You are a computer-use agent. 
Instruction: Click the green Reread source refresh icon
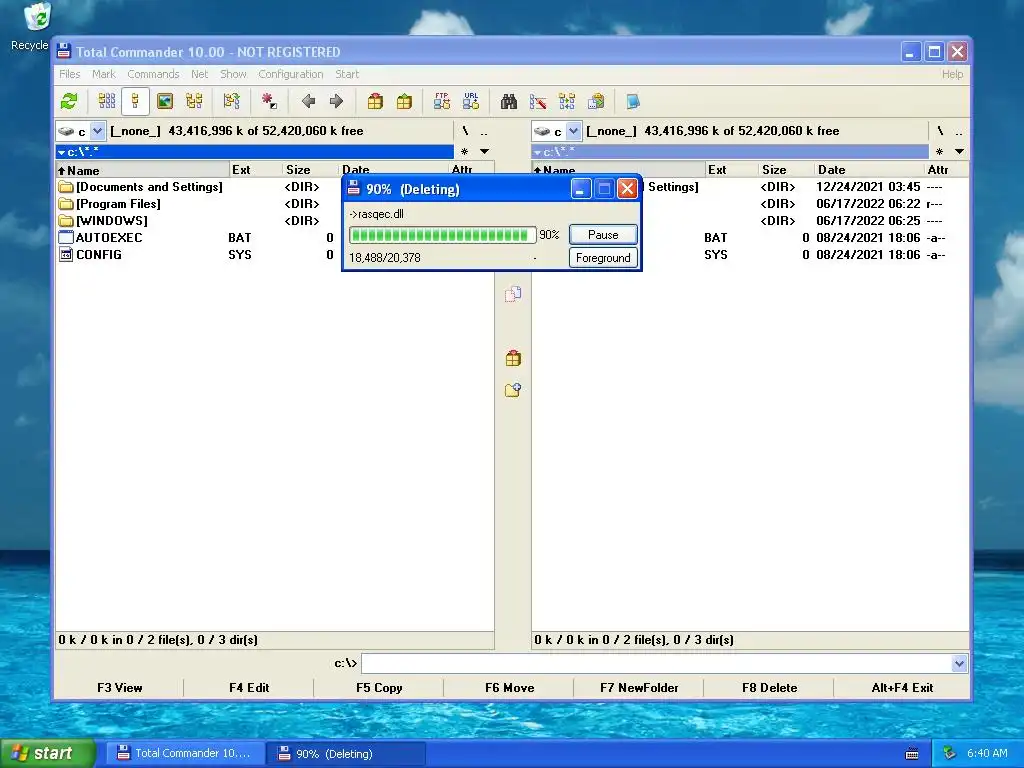click(69, 101)
